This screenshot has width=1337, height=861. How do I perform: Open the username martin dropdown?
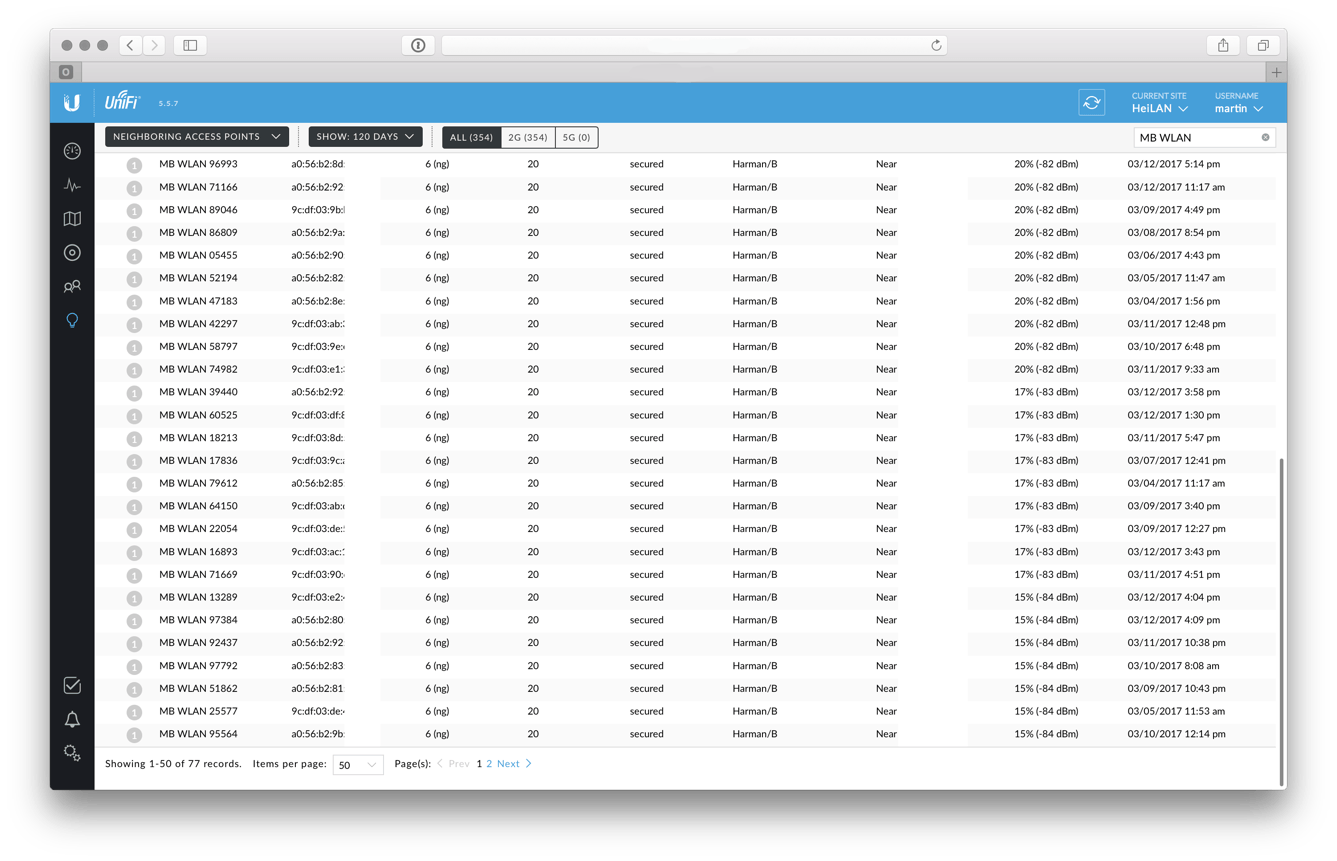1239,103
